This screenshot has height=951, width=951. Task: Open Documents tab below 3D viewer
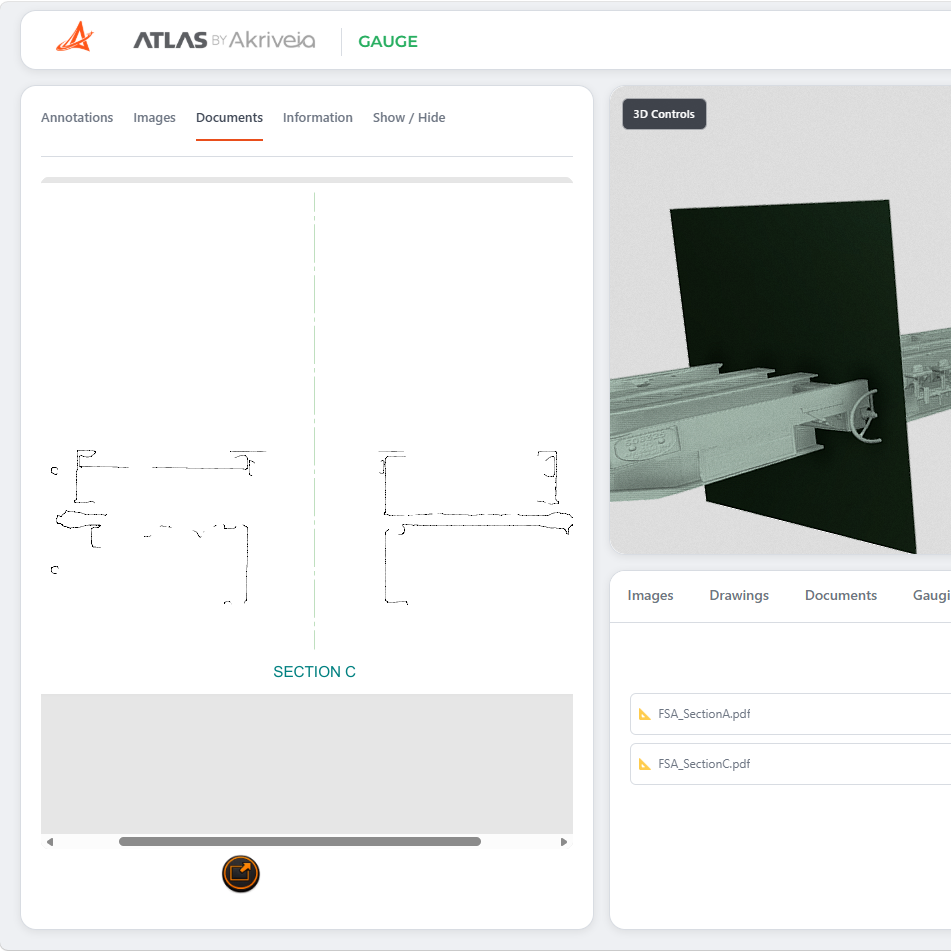(841, 596)
